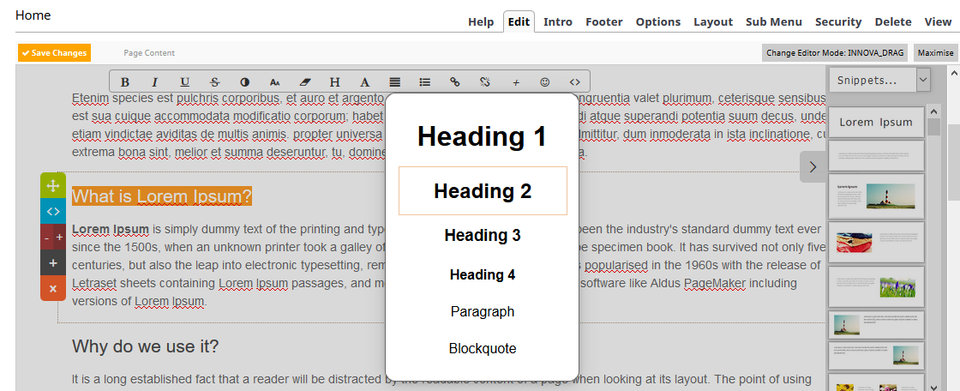960x391 pixels.
Task: Click the H heading format icon
Action: 335,82
